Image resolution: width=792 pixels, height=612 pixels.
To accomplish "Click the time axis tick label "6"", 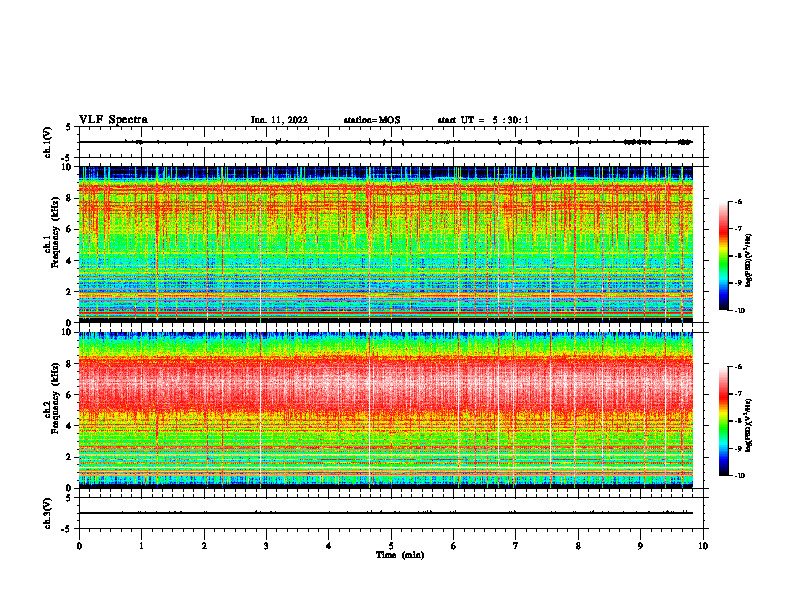I will (x=454, y=546).
